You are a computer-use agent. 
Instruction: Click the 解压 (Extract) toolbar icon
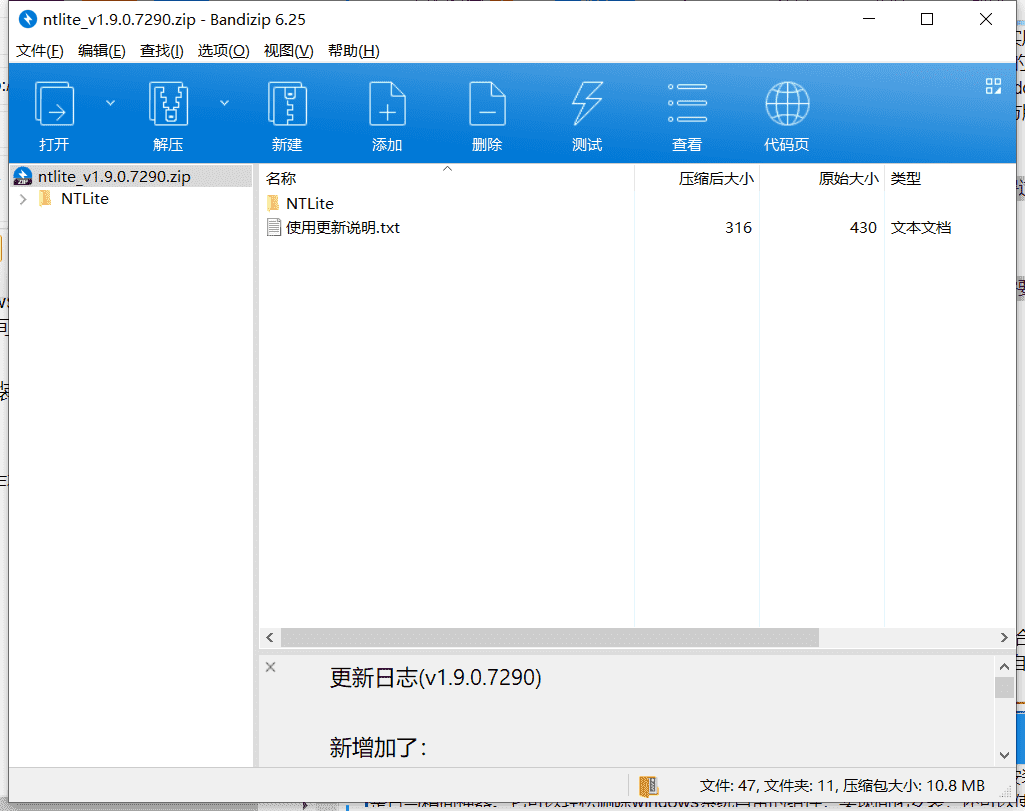point(168,104)
